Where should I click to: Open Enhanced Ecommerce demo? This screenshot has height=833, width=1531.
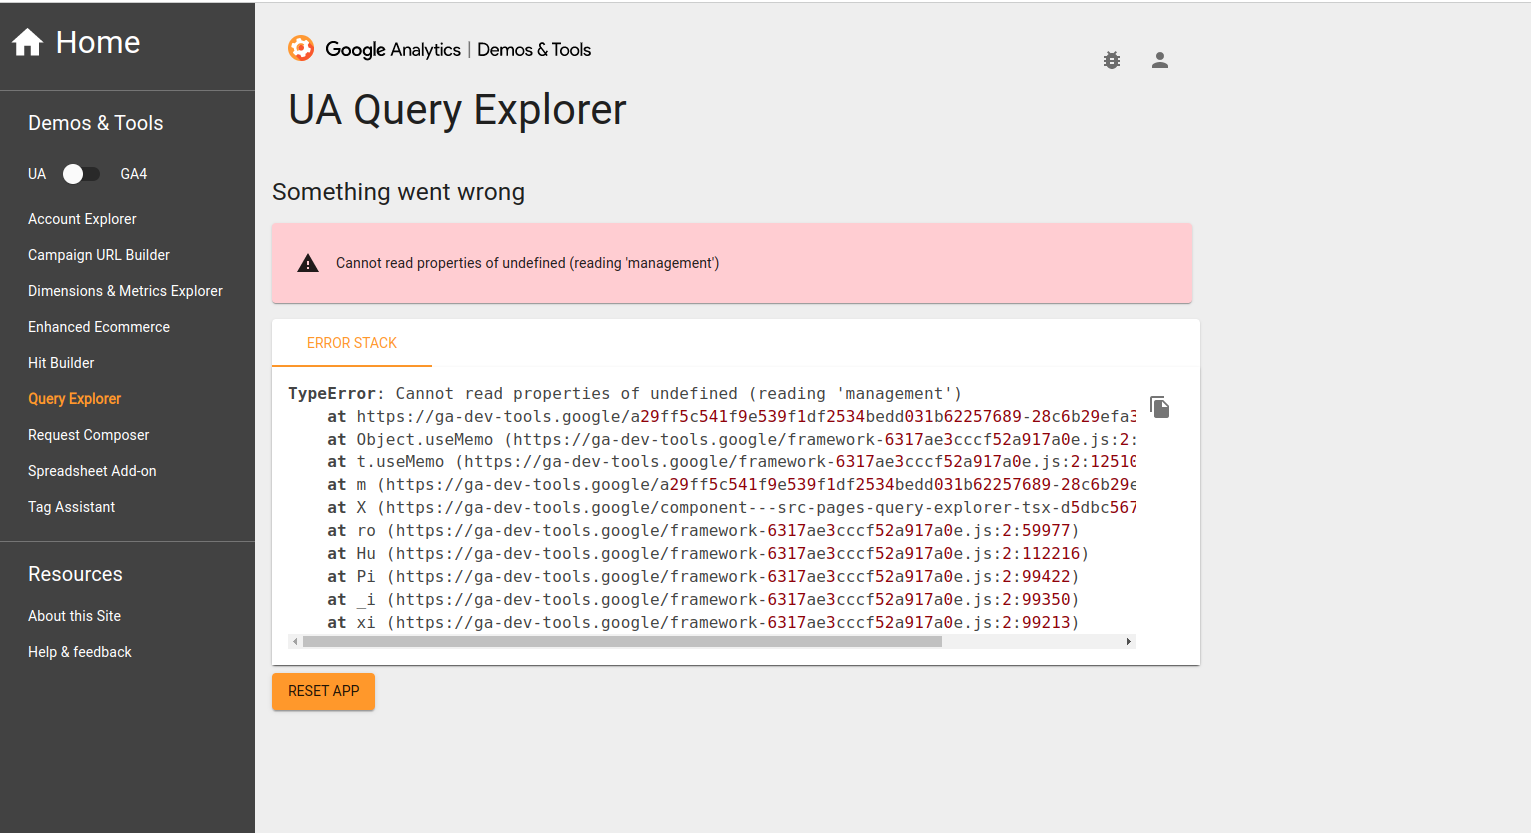(x=99, y=327)
